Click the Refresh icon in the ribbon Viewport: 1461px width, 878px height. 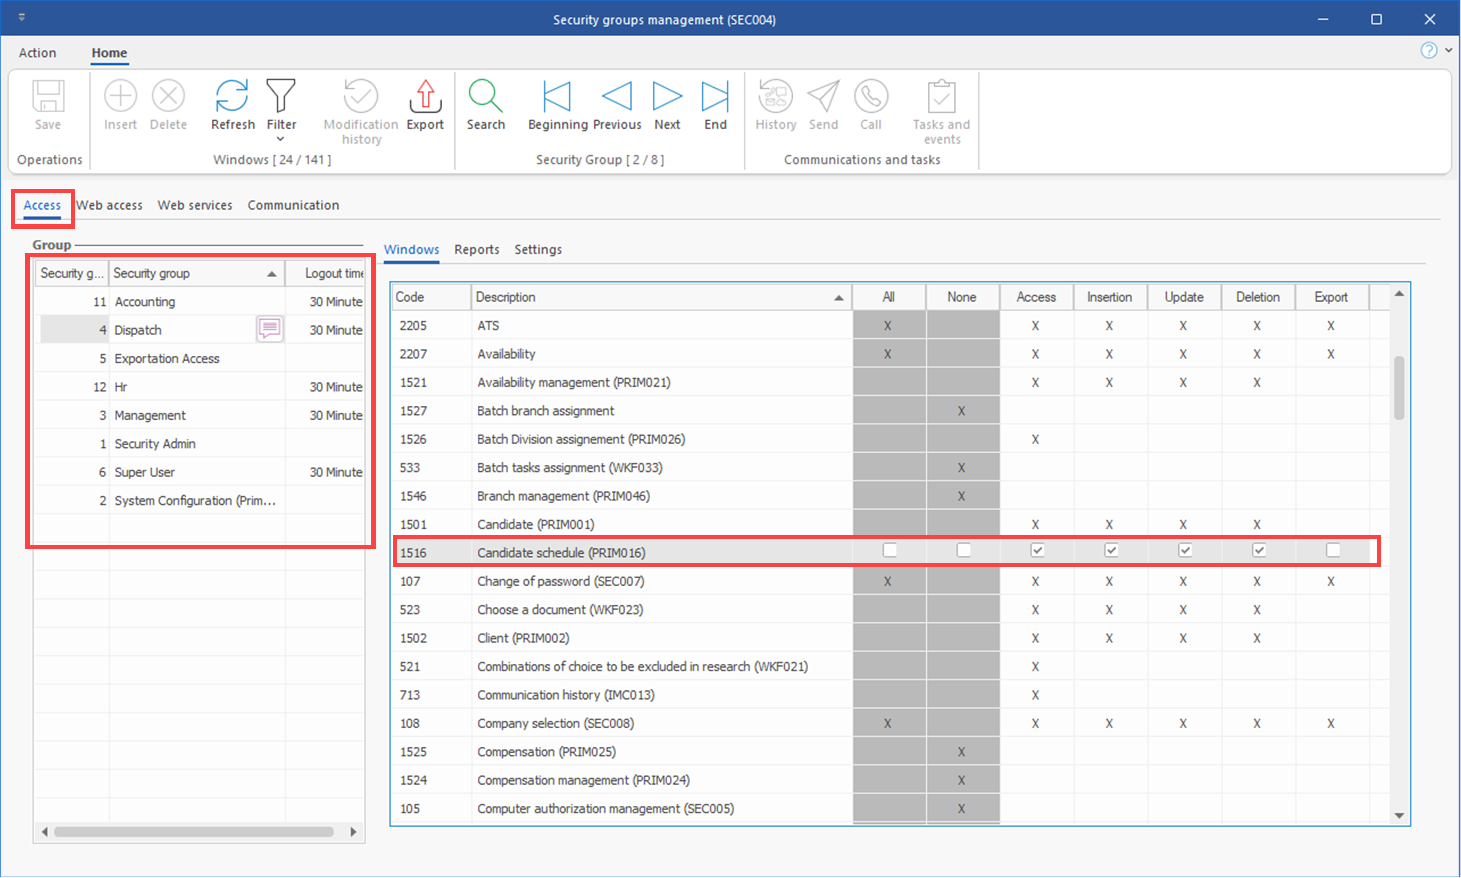pyautogui.click(x=232, y=98)
